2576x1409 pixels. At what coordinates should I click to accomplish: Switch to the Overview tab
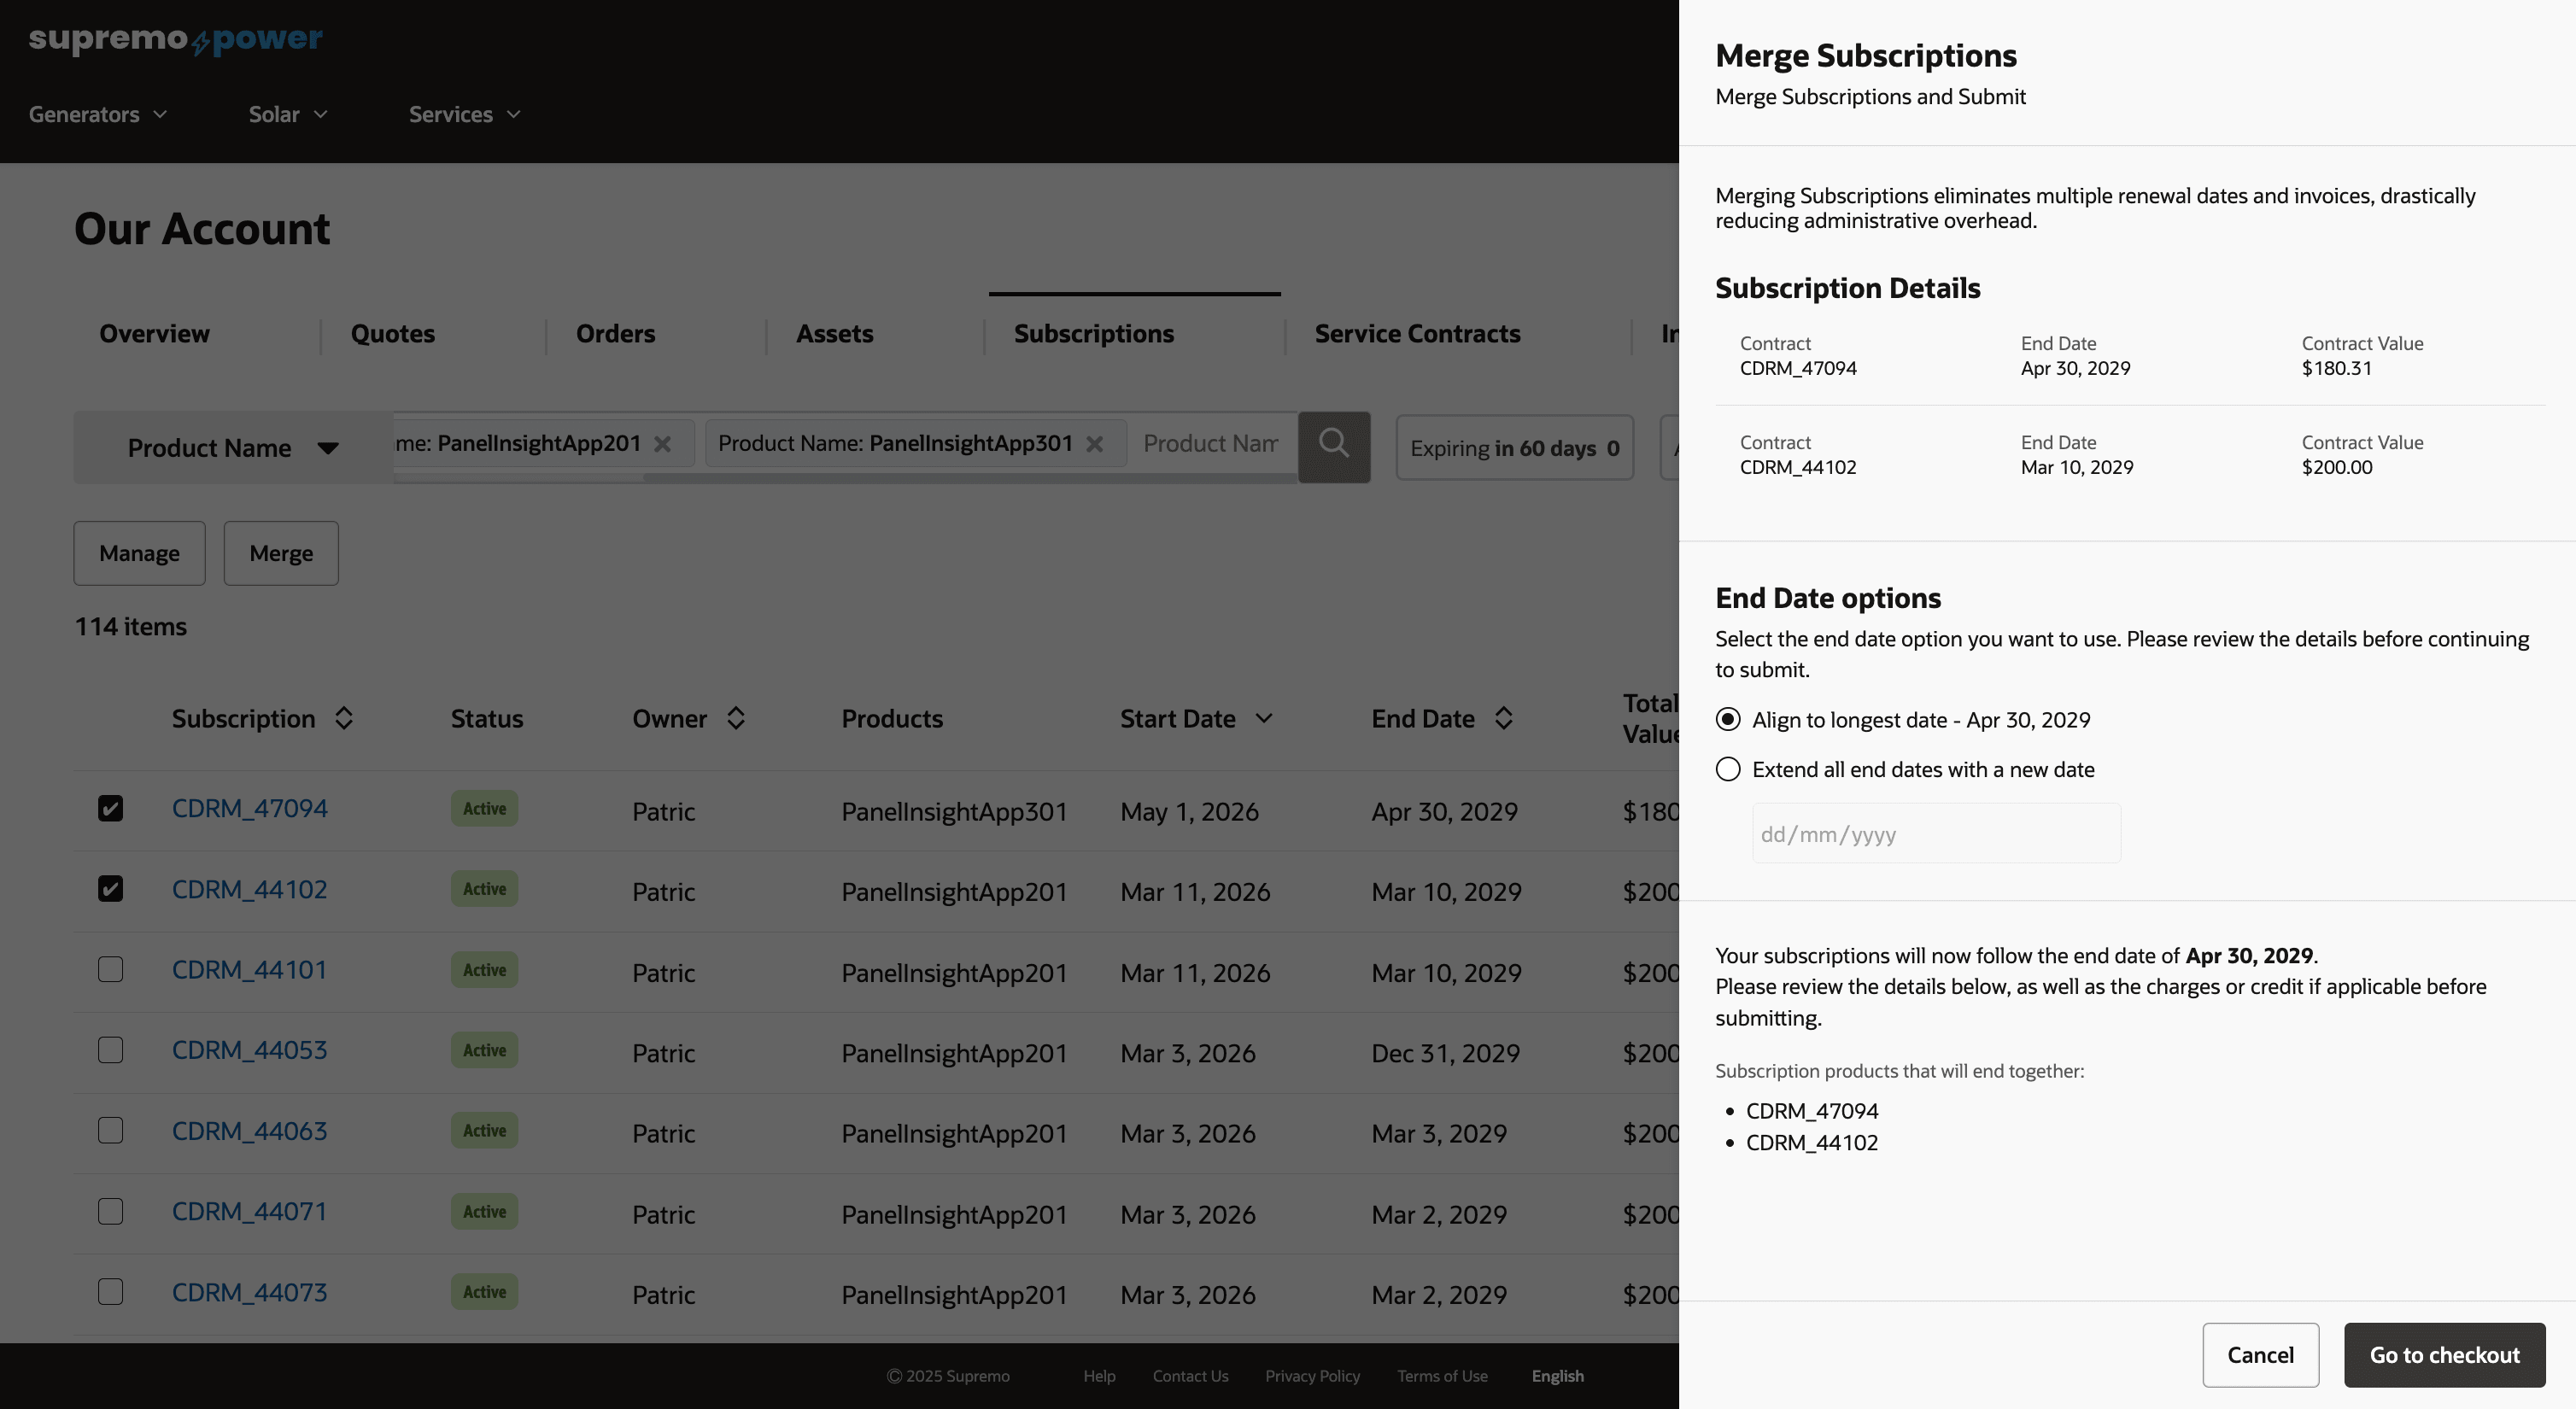click(x=154, y=333)
